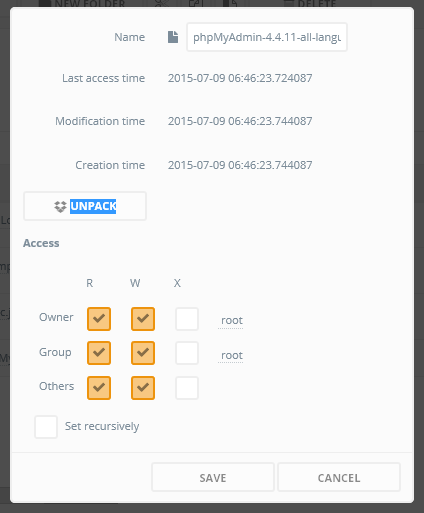Enable the Set recursively checkbox
The width and height of the screenshot is (424, 513).
[46, 427]
